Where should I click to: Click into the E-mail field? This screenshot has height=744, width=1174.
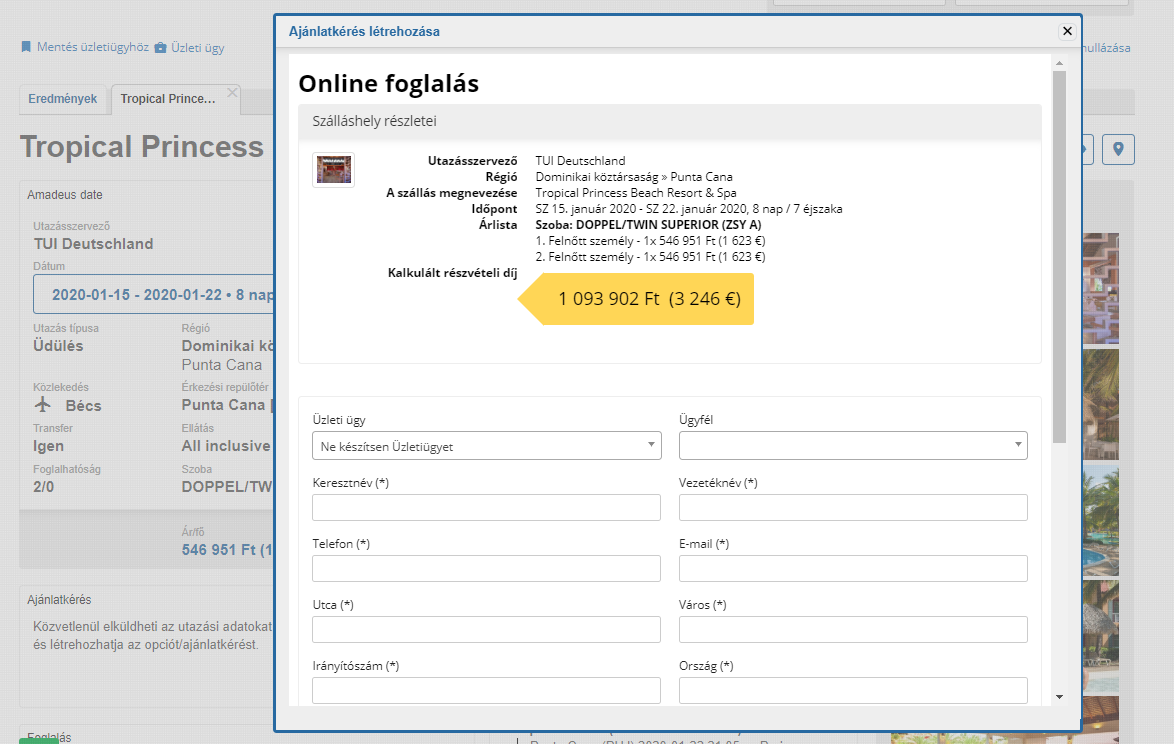pos(853,568)
